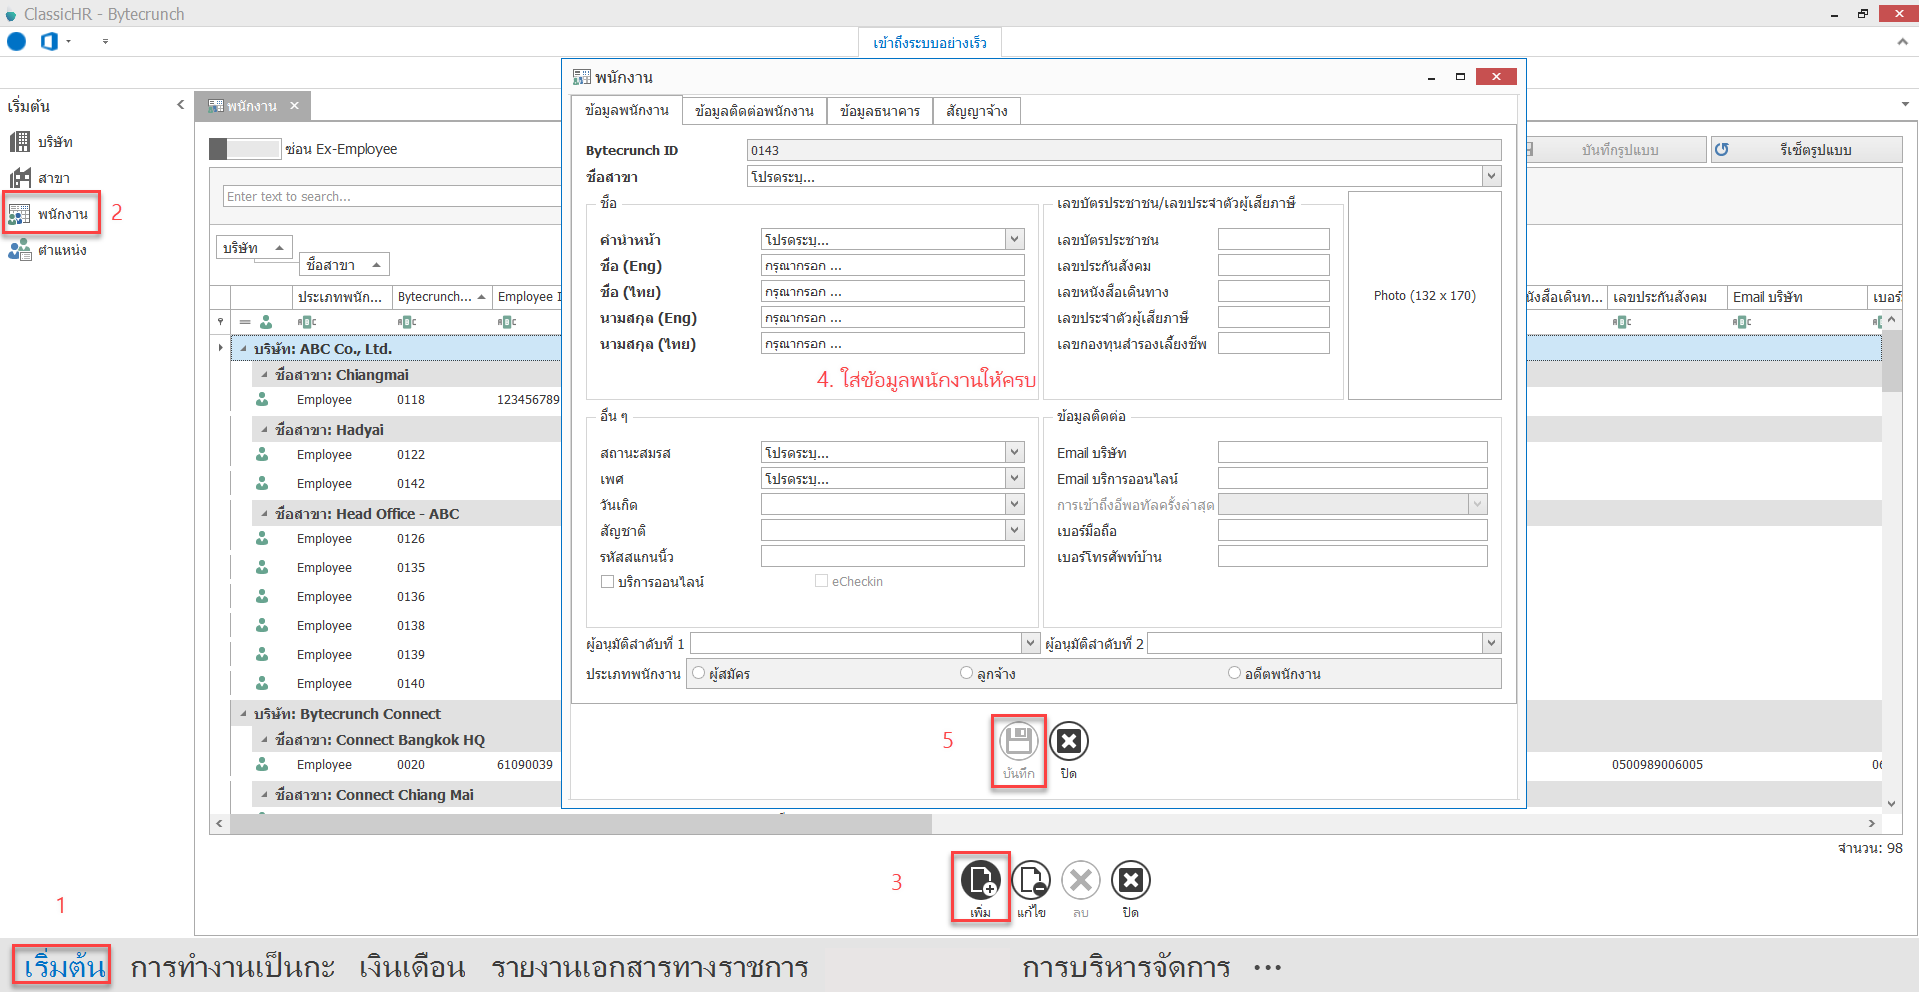The image size is (1919, 992).
Task: Collapse the บริษัท: ABC Co., Ltd. group
Action: (x=243, y=349)
